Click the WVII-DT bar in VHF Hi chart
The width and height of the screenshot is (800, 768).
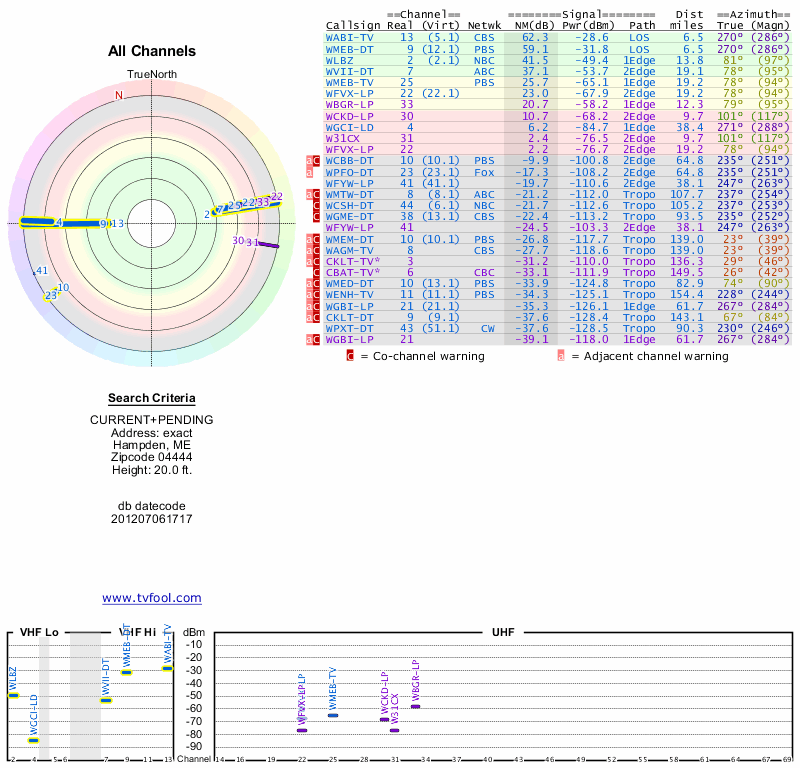106,701
